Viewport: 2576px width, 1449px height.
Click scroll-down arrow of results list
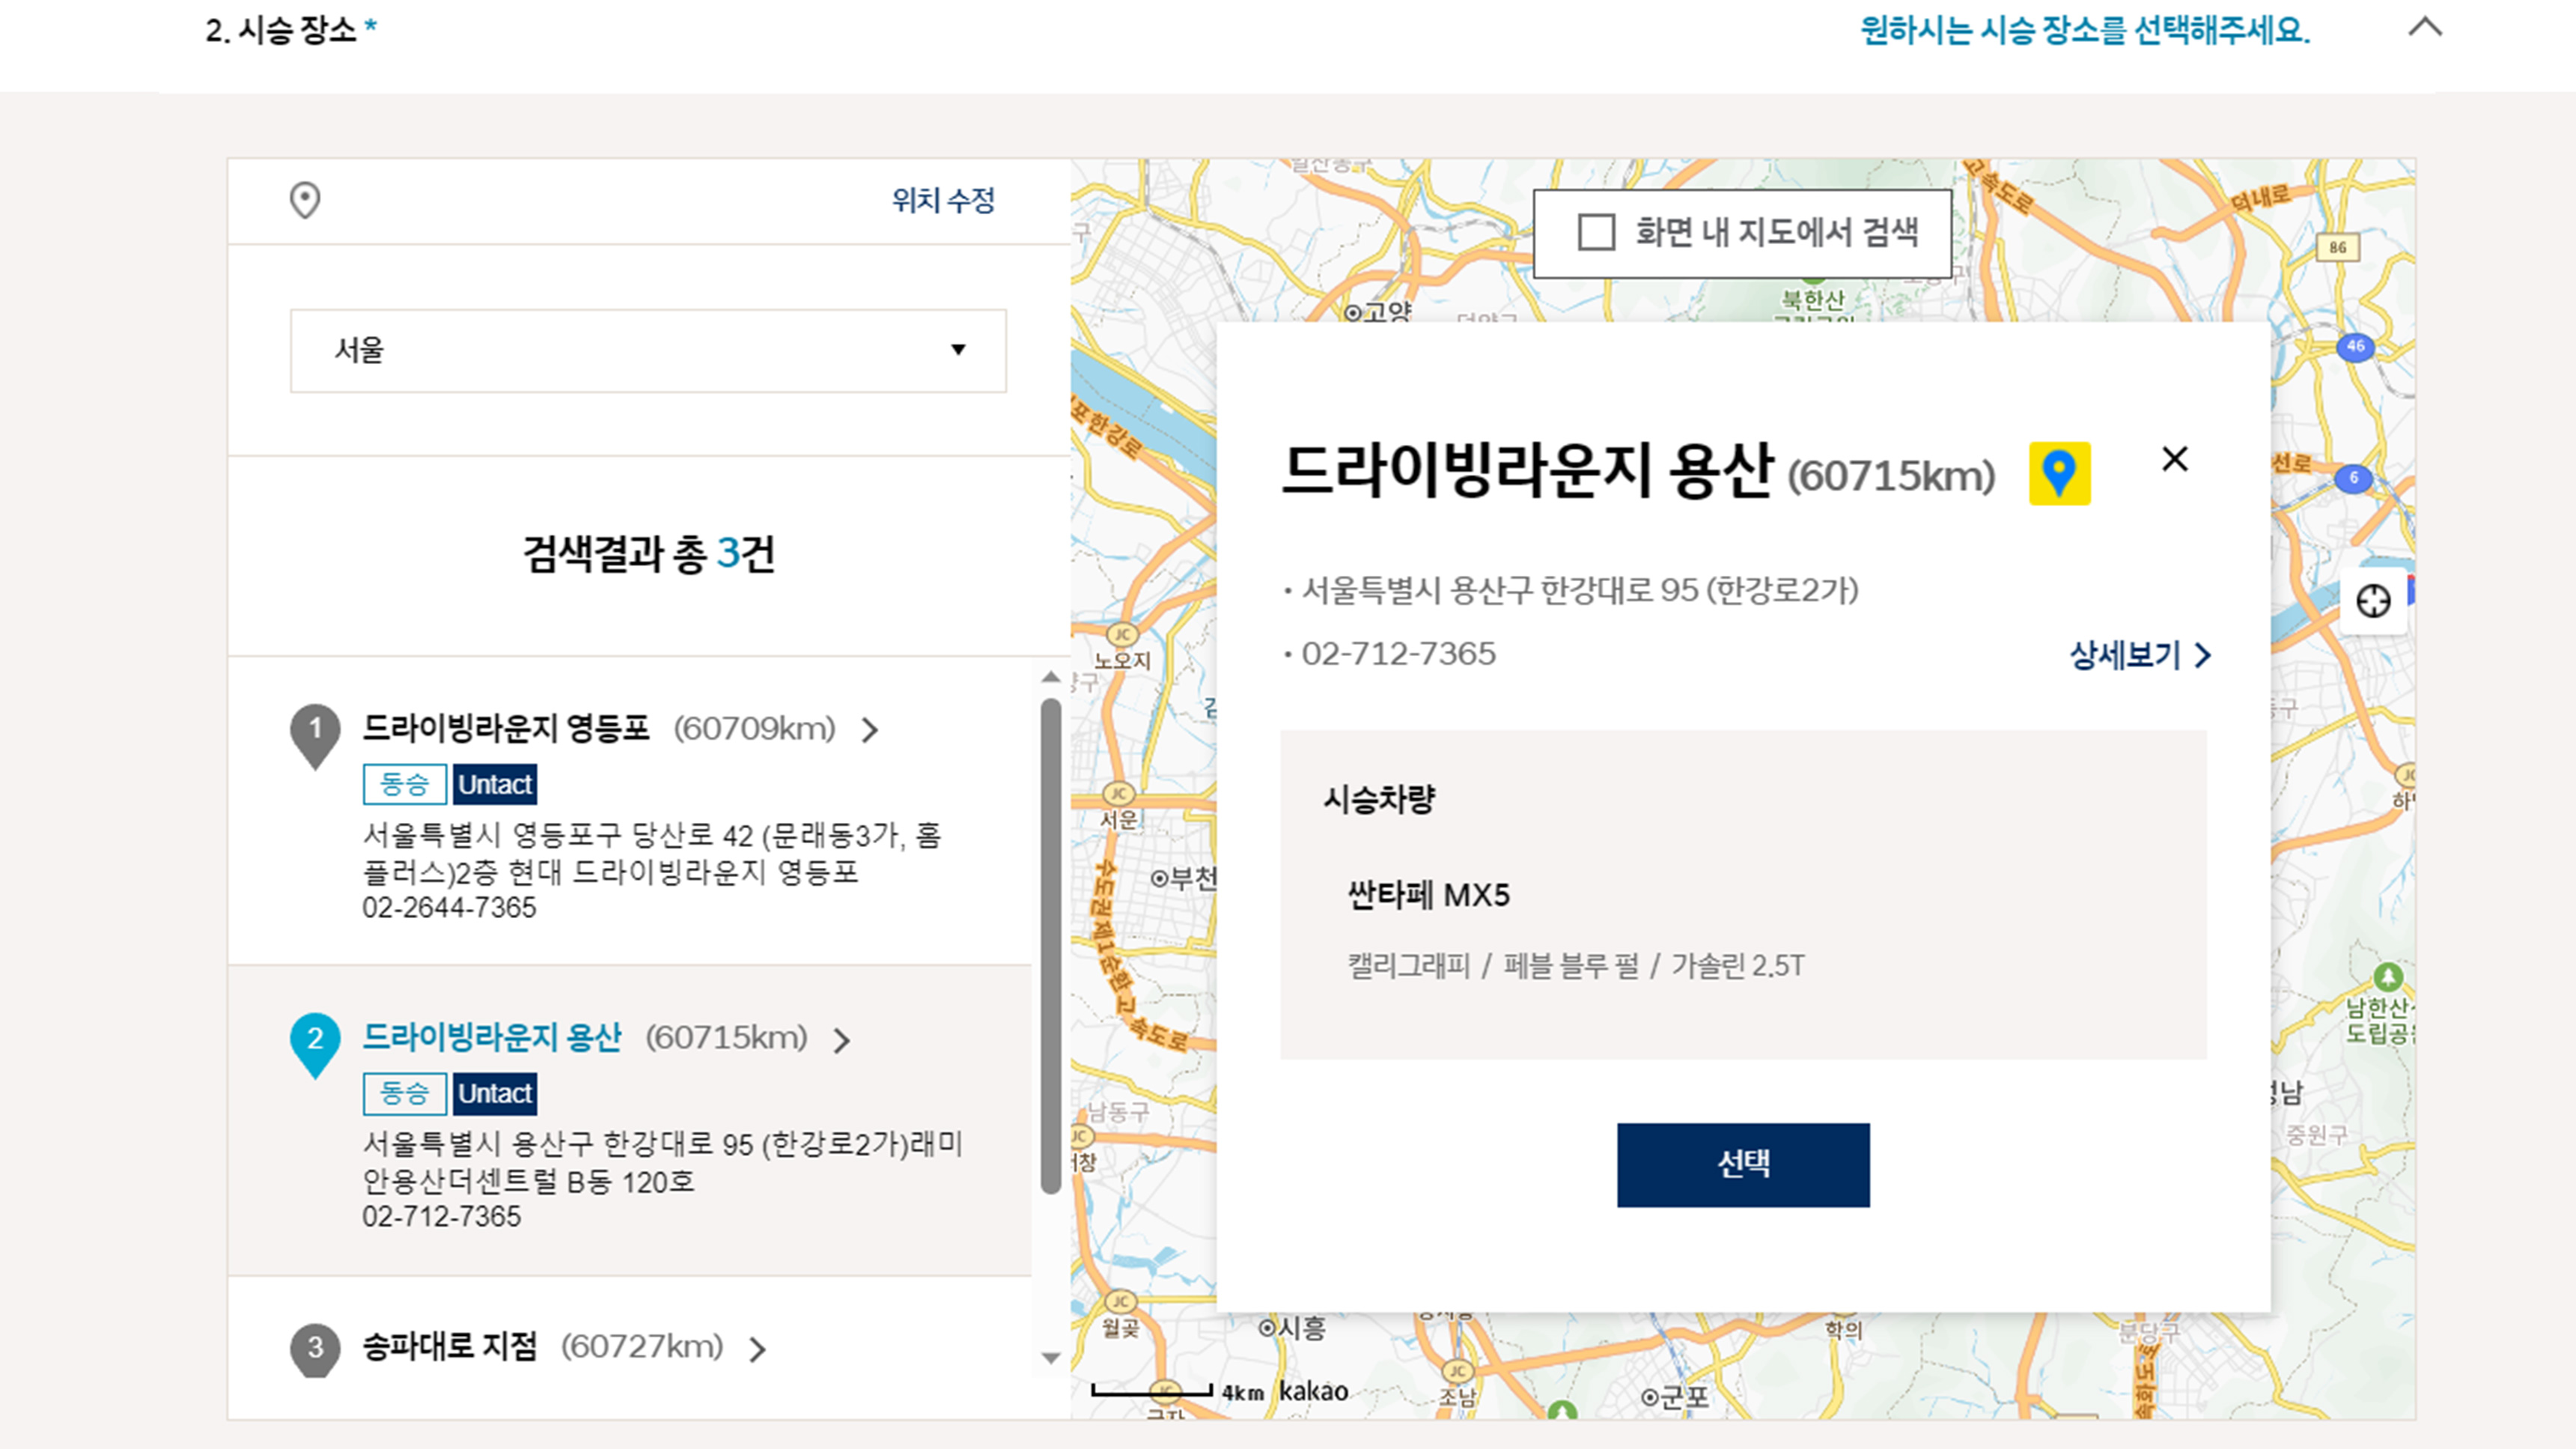coord(1050,1358)
